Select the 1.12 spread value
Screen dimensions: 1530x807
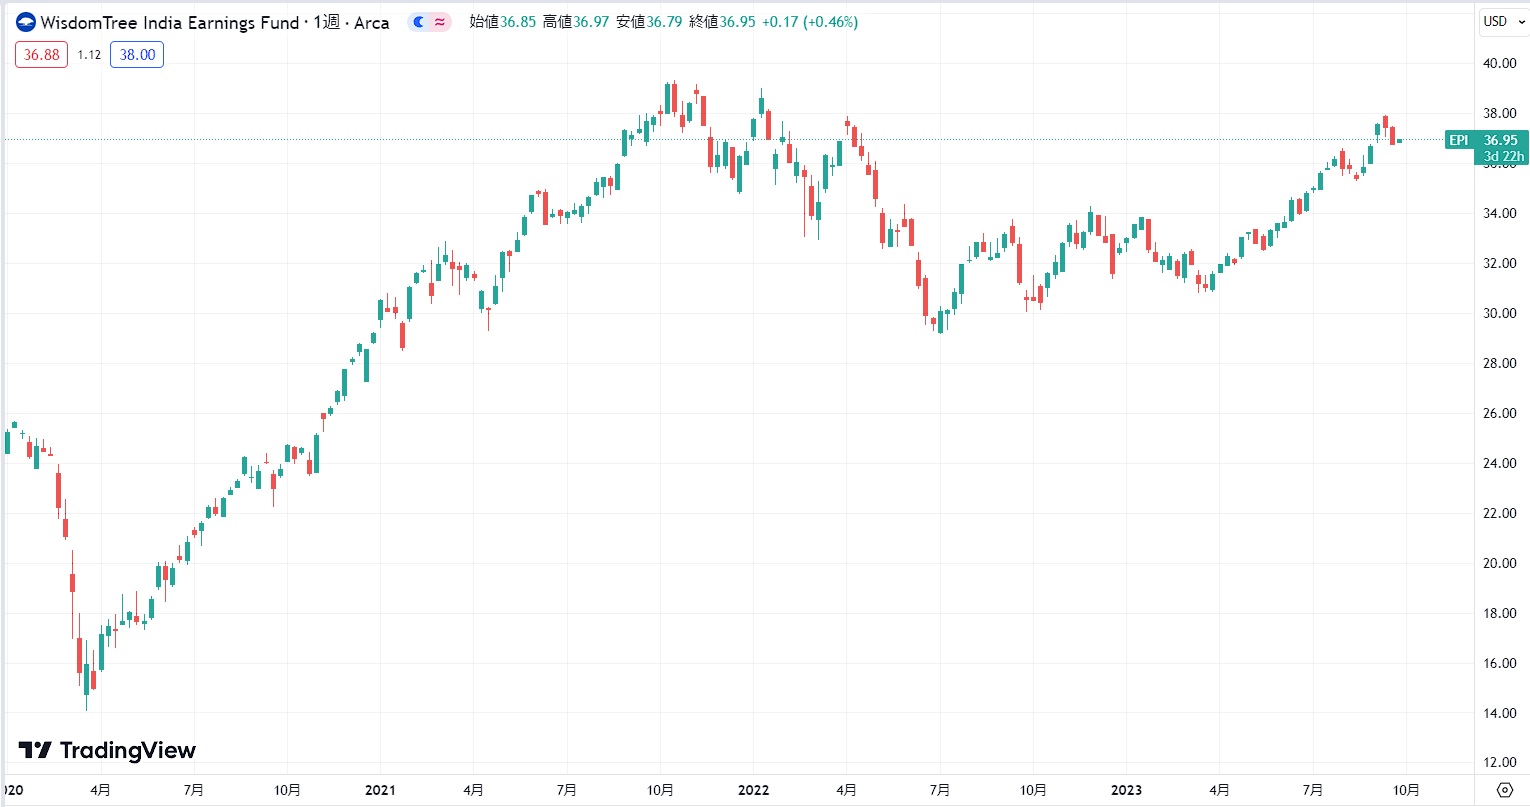[x=89, y=55]
